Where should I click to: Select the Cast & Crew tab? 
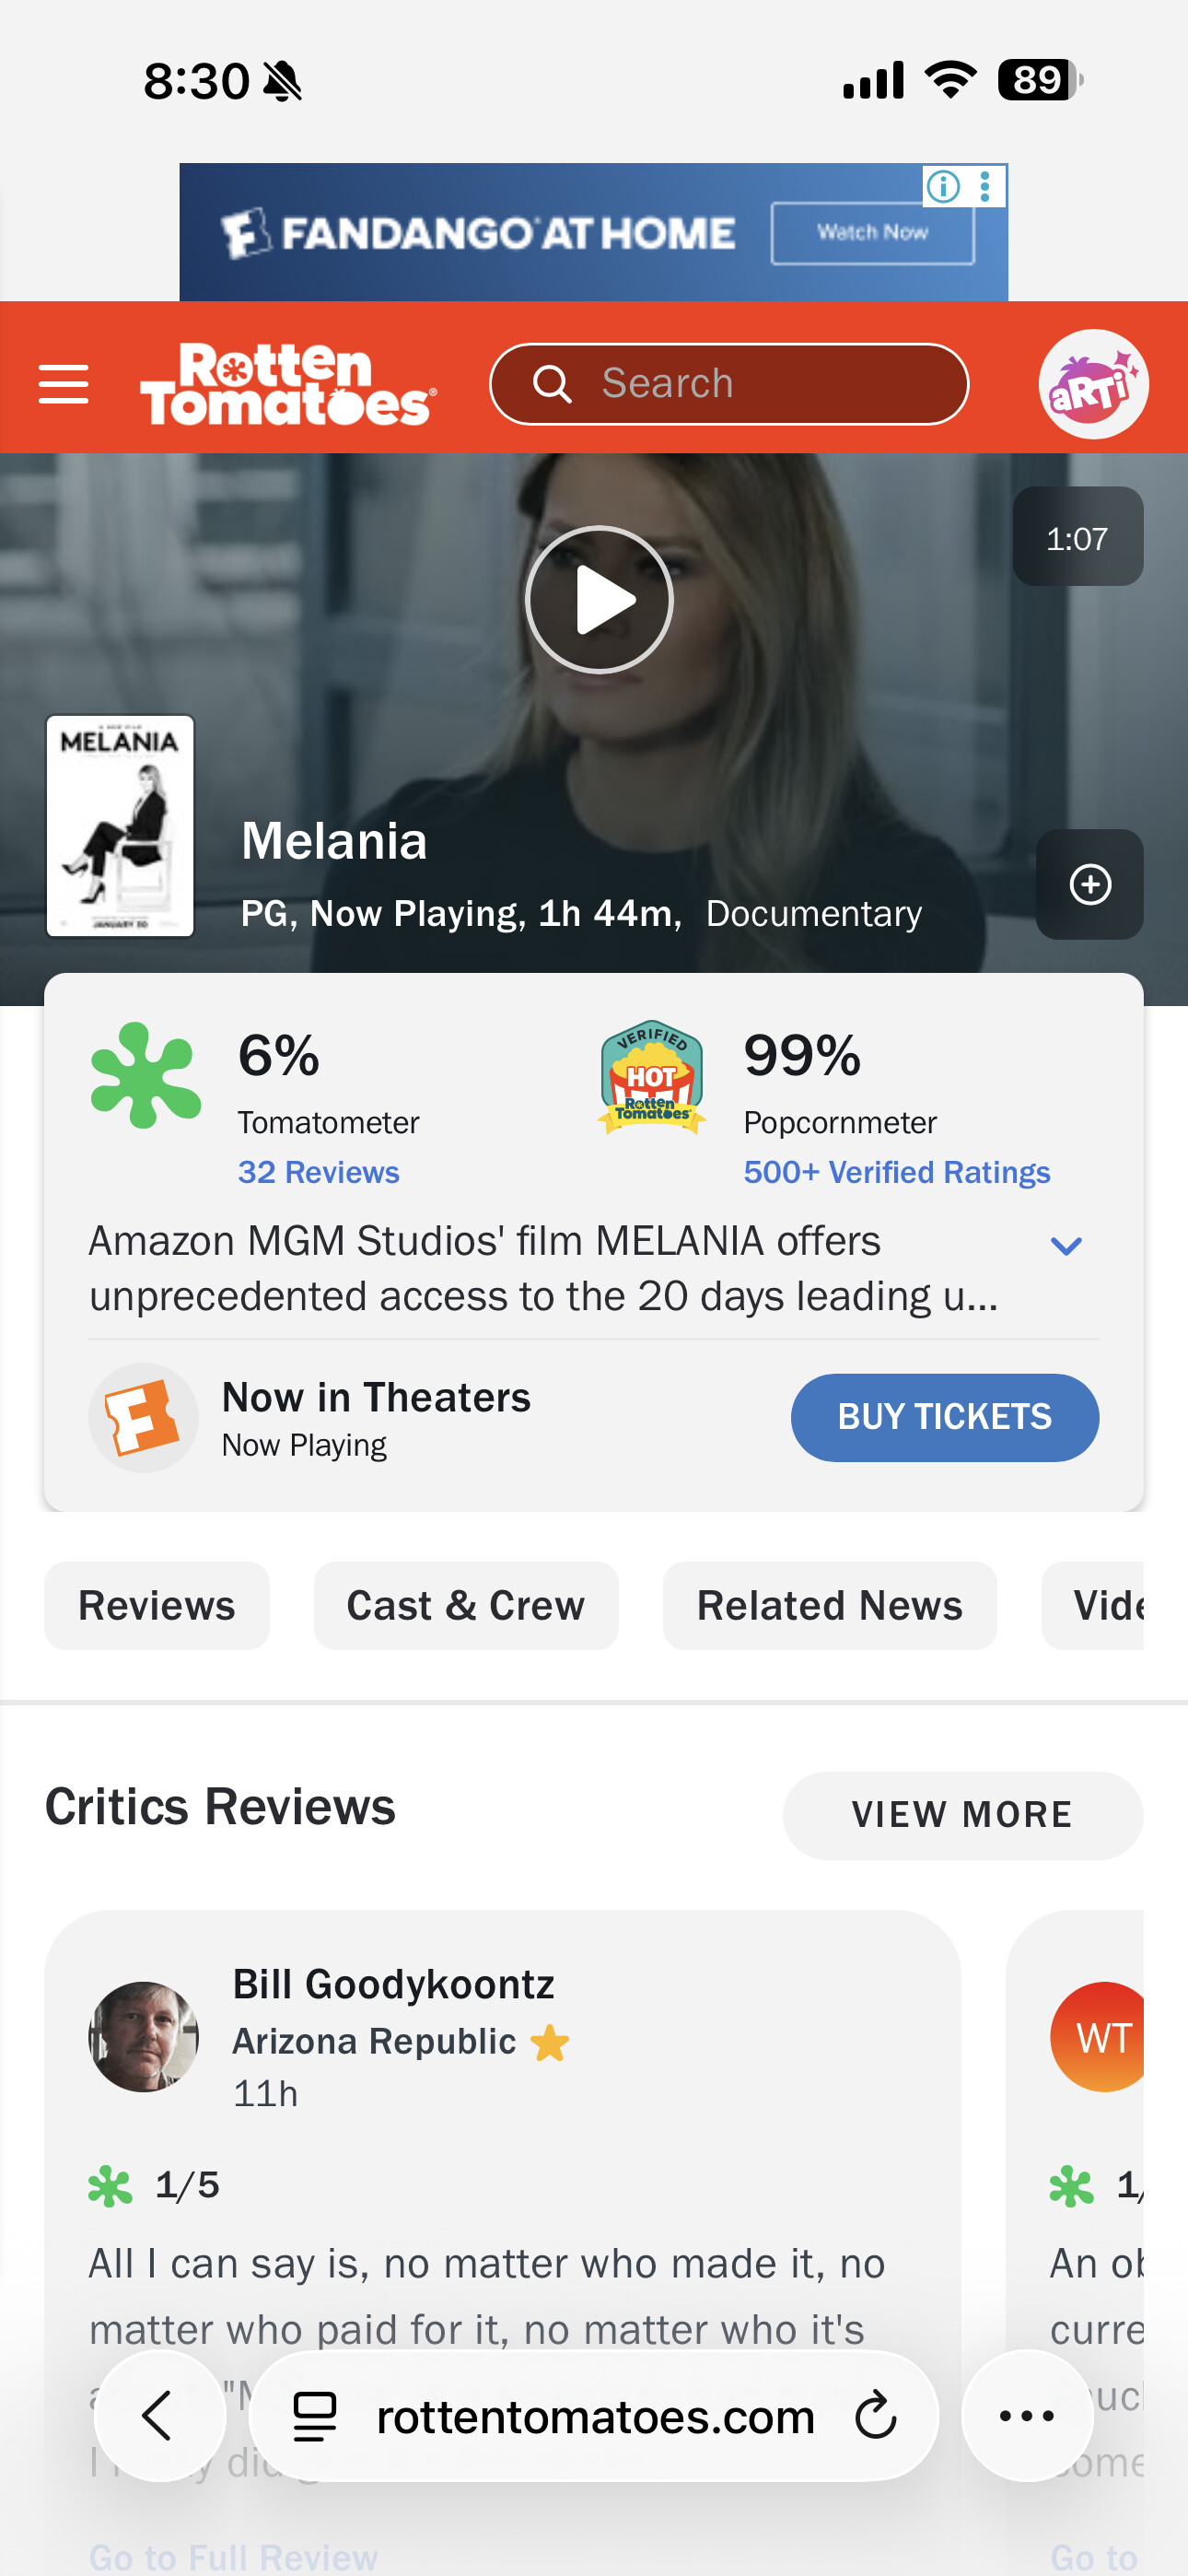[466, 1605]
